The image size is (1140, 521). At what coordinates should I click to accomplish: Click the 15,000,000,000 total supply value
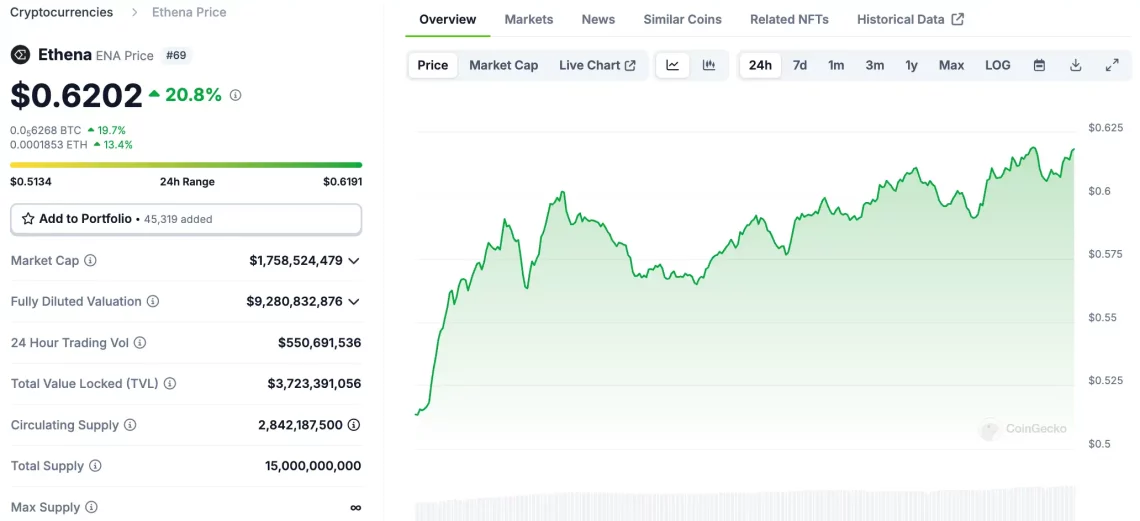tap(313, 466)
